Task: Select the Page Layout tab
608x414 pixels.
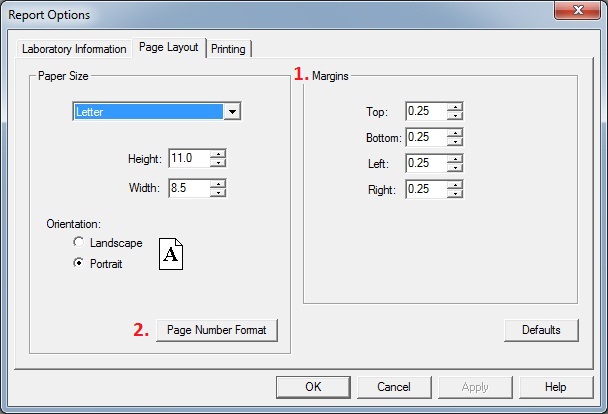Action: click(169, 47)
